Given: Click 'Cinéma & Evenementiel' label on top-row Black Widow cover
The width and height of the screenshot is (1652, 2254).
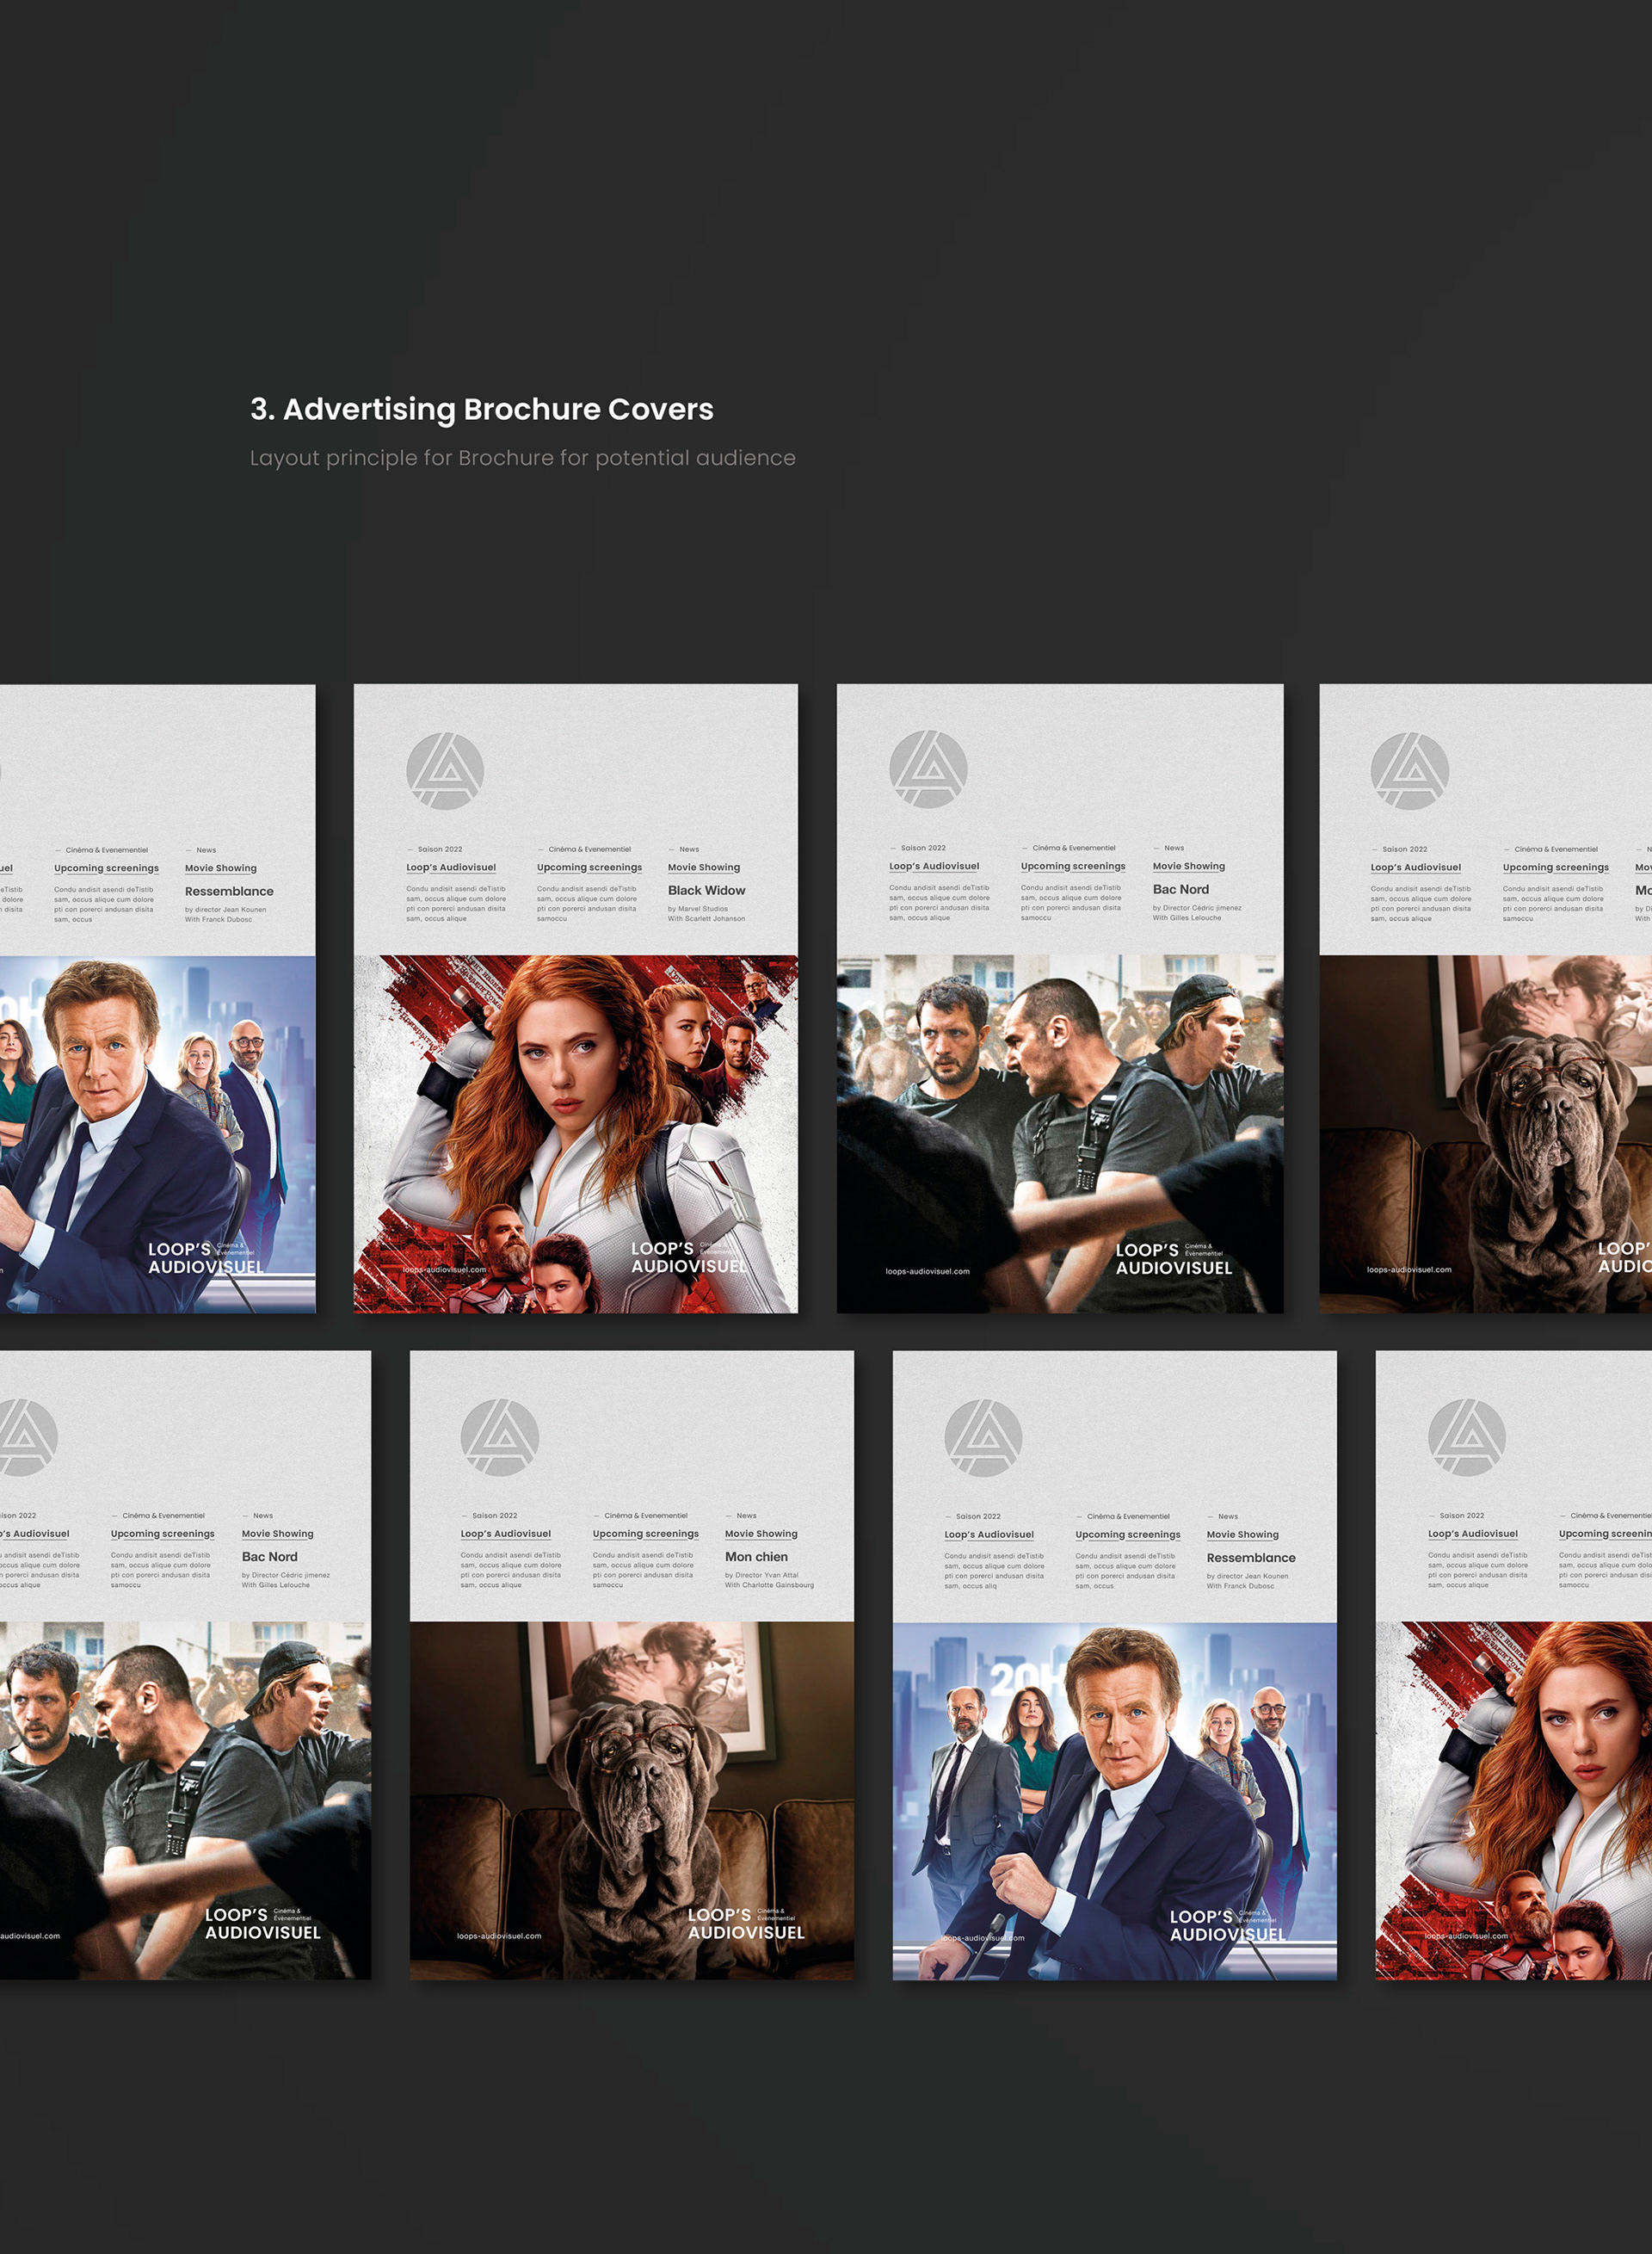Looking at the screenshot, I should tap(590, 849).
